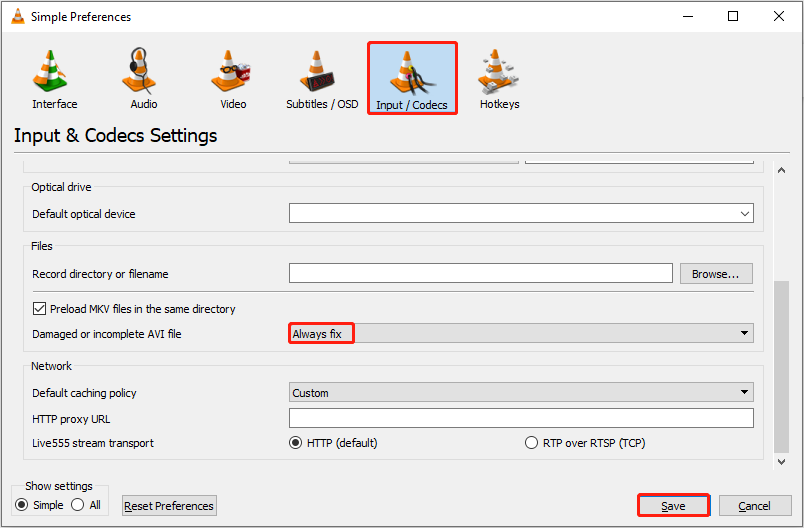The height and width of the screenshot is (528, 804).
Task: Minimize the Simple Preferences window
Action: [x=688, y=16]
